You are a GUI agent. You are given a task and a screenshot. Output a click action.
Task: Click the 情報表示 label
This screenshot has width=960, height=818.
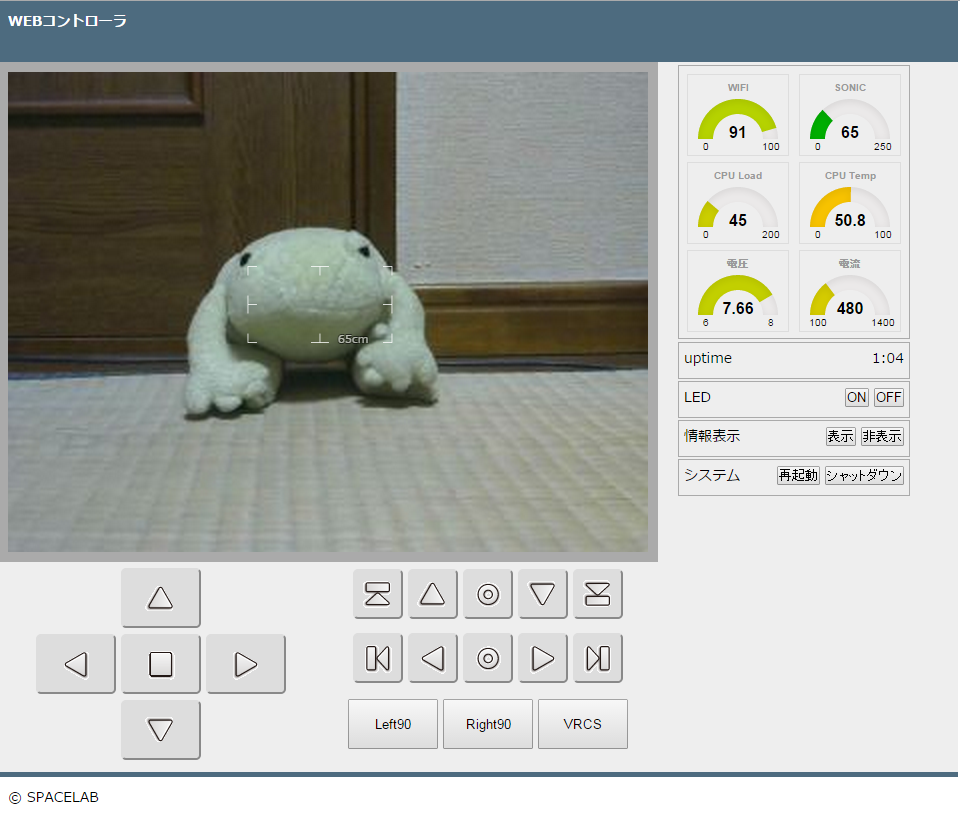(x=712, y=436)
